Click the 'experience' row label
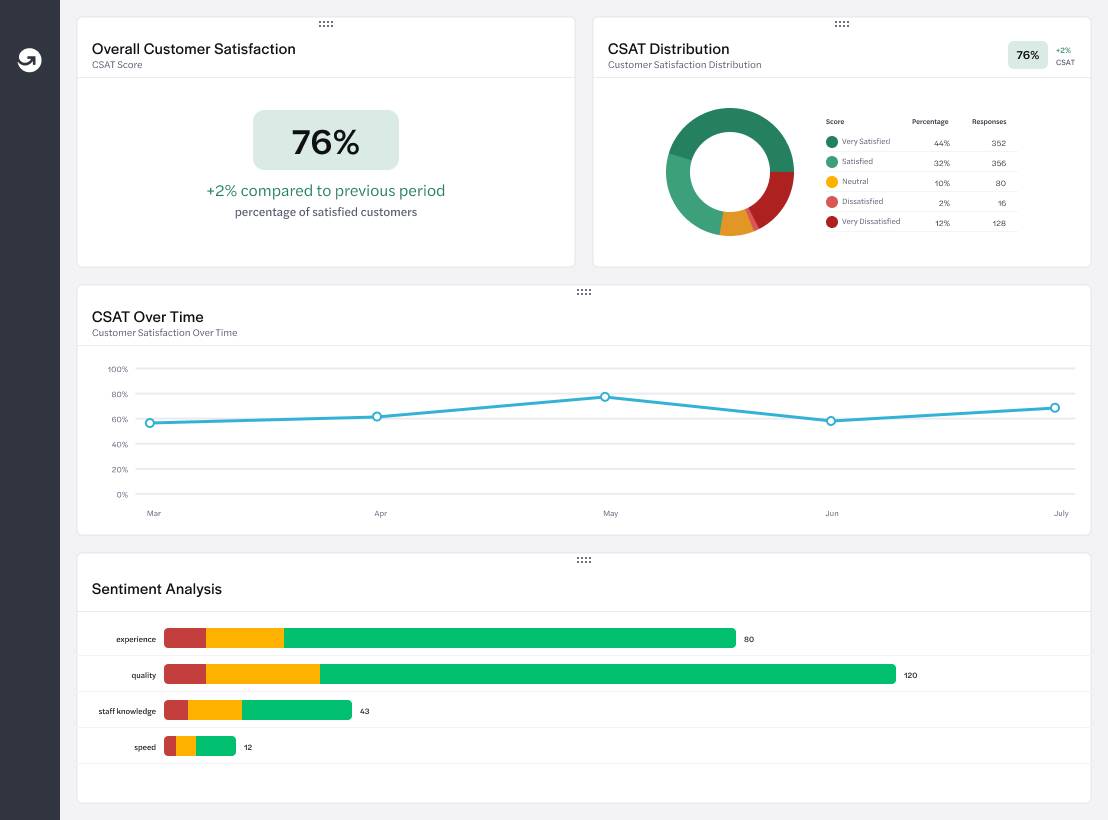1108x820 pixels. click(136, 639)
